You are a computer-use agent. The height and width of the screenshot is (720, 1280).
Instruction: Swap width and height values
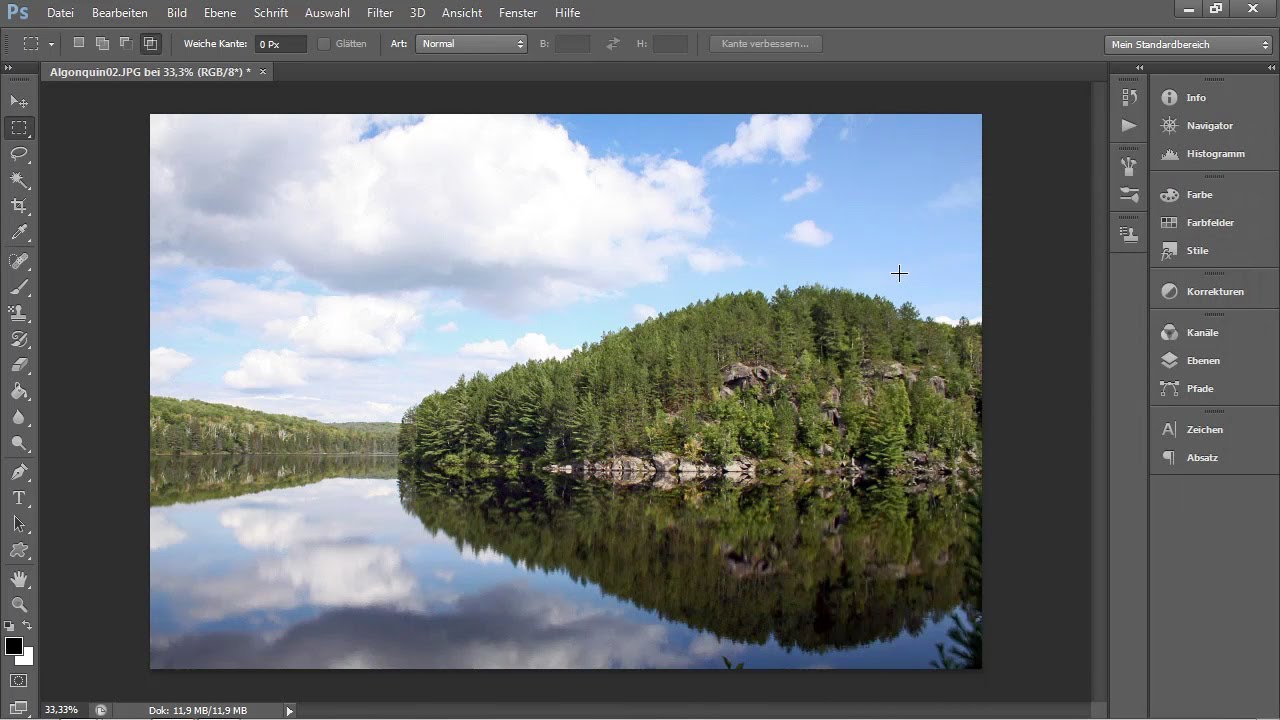613,44
